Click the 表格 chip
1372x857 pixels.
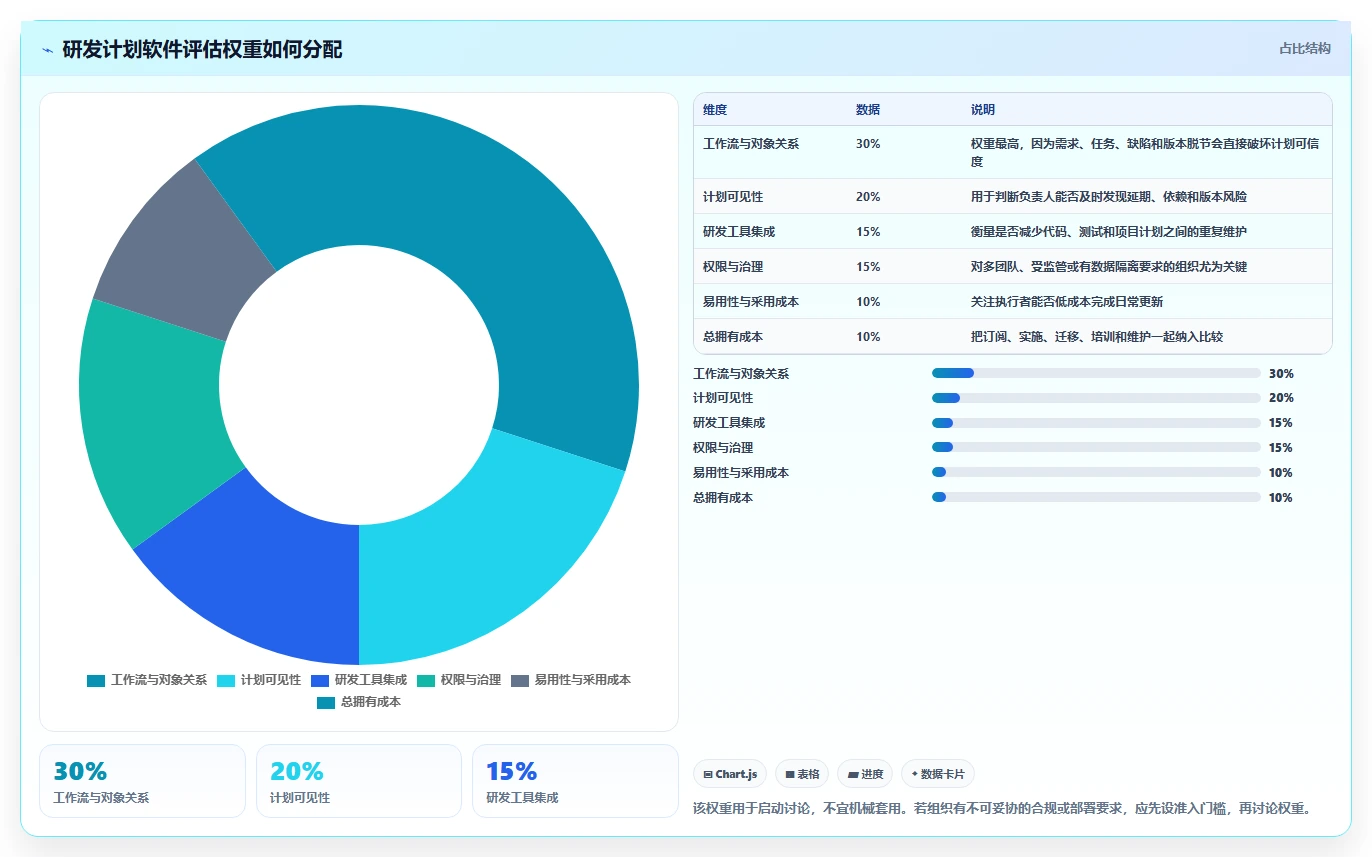[x=802, y=774]
